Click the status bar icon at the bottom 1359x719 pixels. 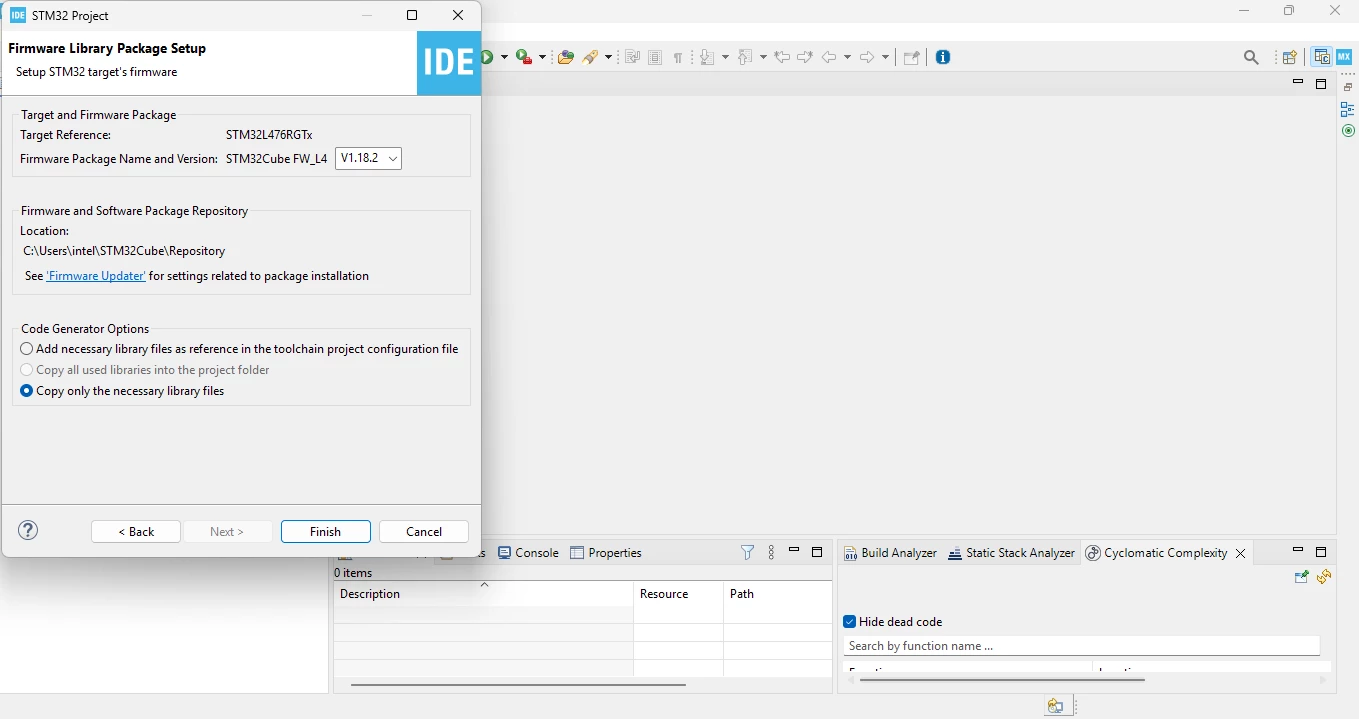(x=1055, y=706)
